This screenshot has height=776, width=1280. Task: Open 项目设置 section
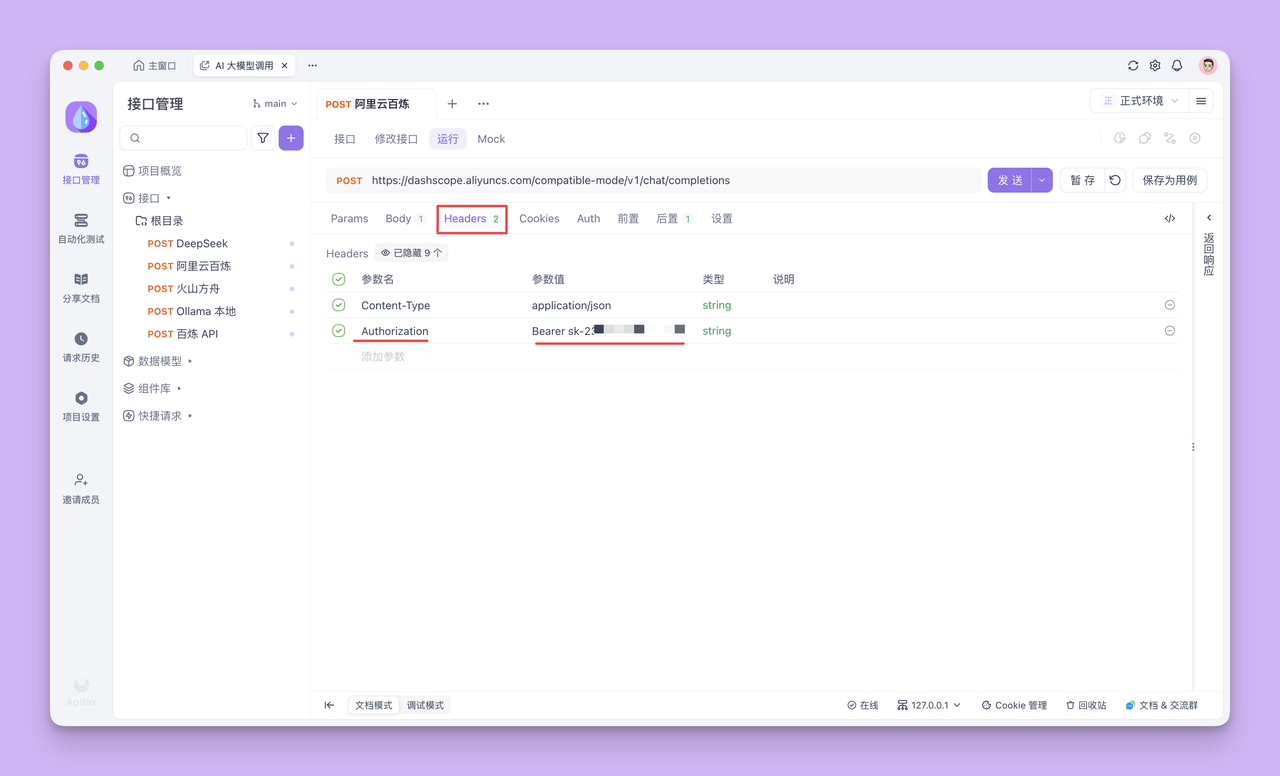point(81,406)
